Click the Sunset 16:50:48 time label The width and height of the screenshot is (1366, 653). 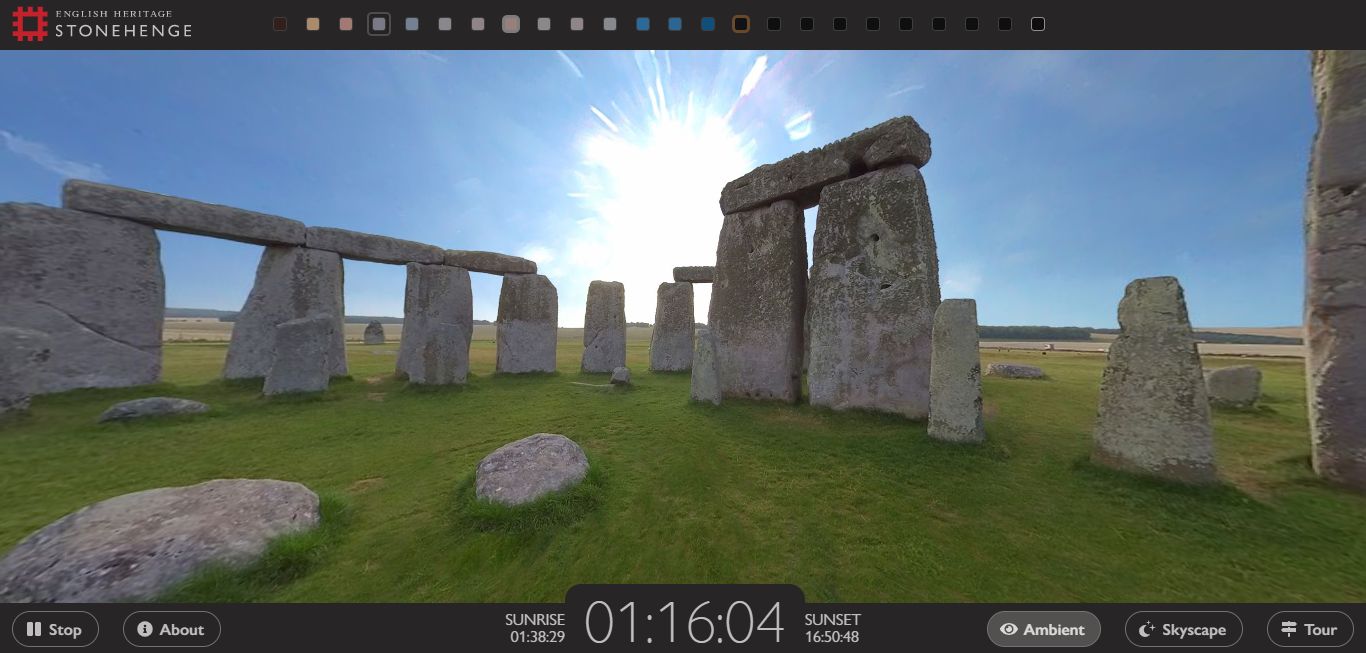point(833,628)
